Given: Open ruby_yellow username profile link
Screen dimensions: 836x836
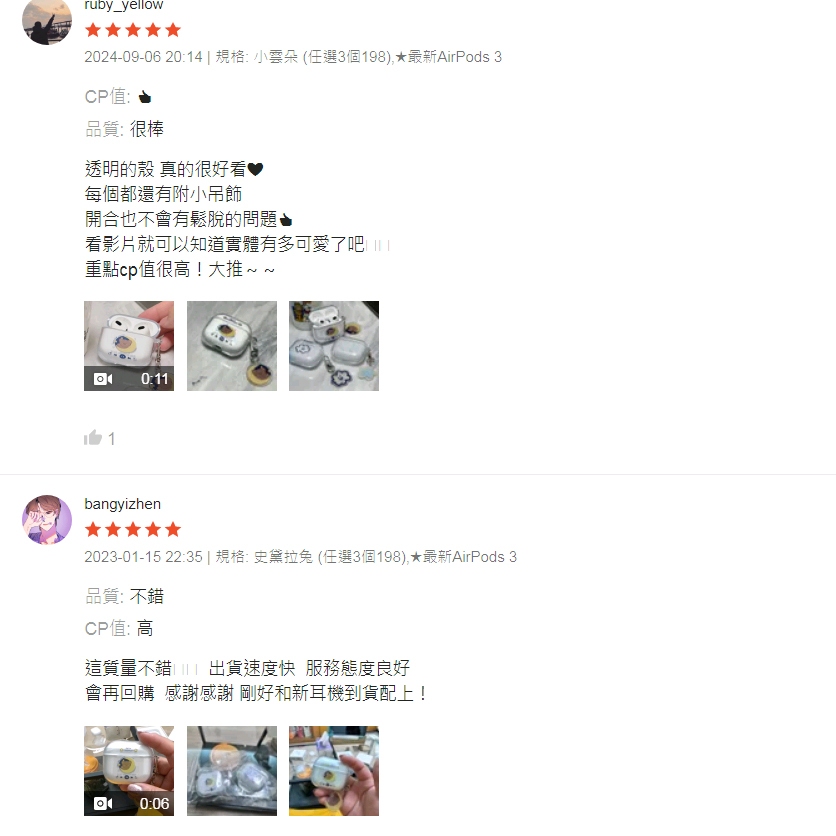Looking at the screenshot, I should (124, 5).
